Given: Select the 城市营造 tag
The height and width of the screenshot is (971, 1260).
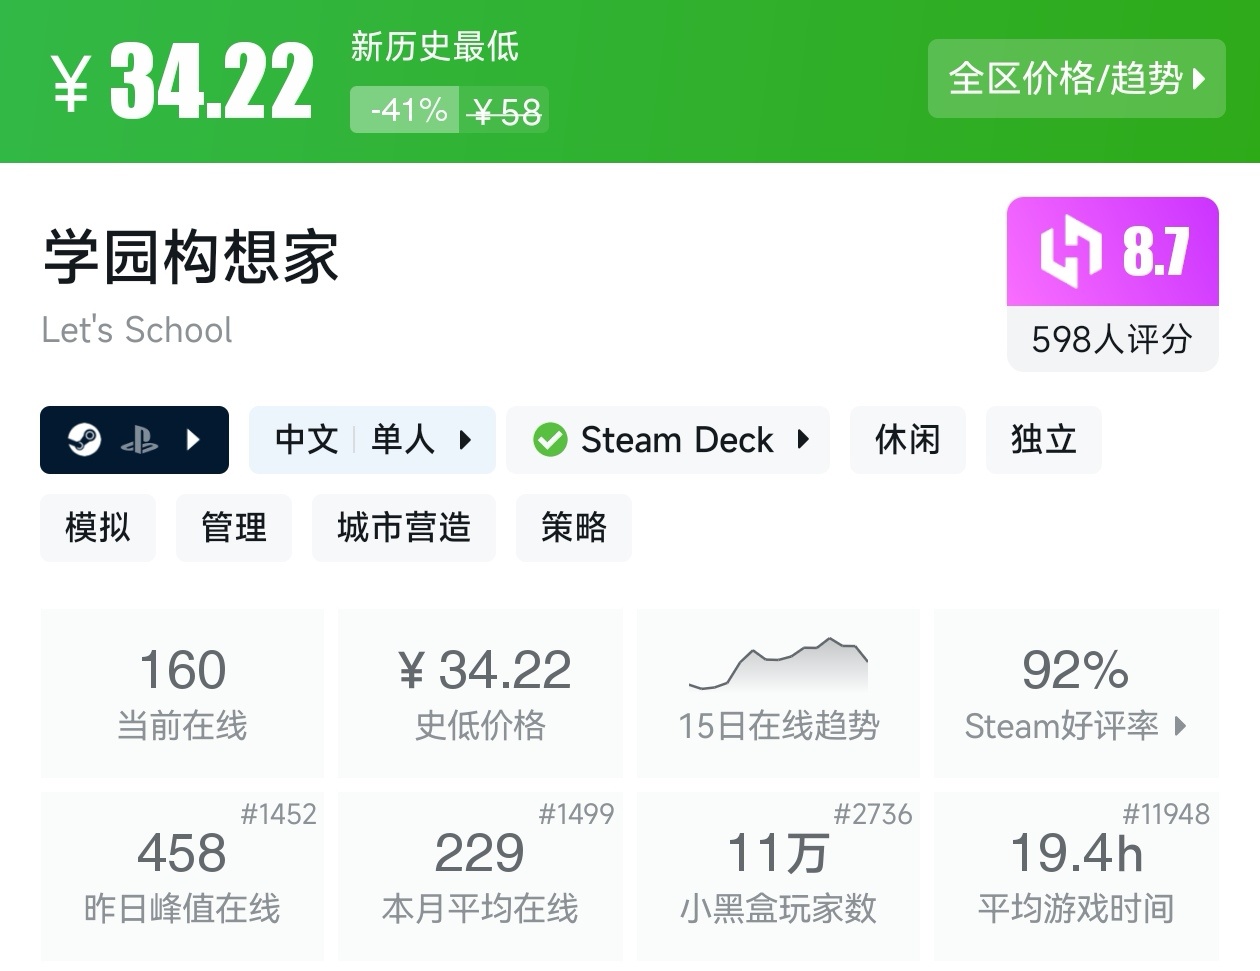Looking at the screenshot, I should coord(404,527).
